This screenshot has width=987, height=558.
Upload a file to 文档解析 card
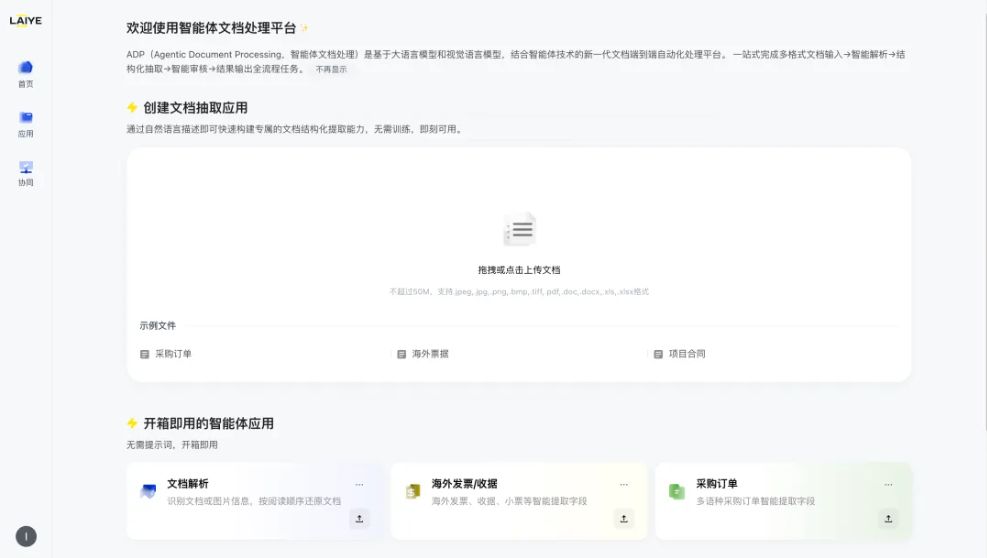point(359,519)
